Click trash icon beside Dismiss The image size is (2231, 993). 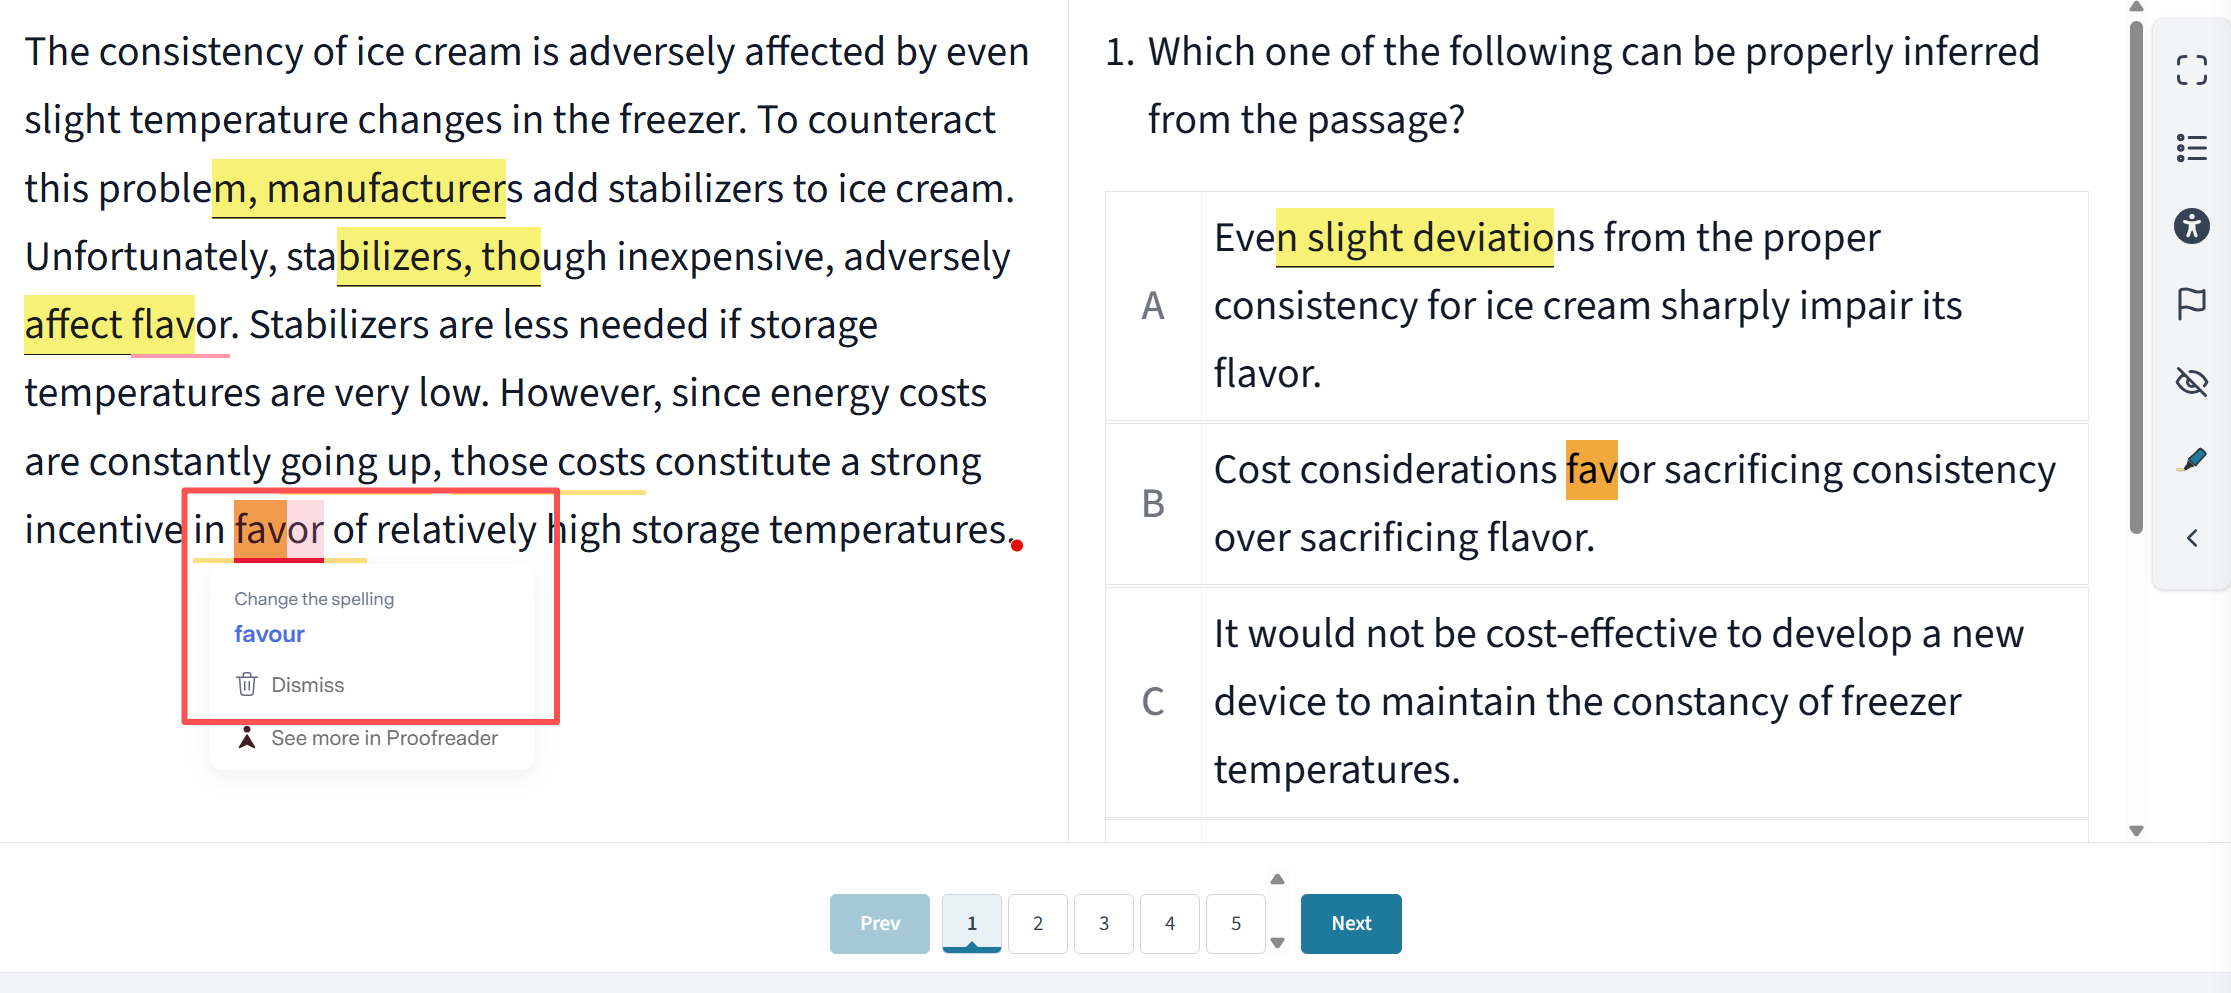click(x=247, y=684)
